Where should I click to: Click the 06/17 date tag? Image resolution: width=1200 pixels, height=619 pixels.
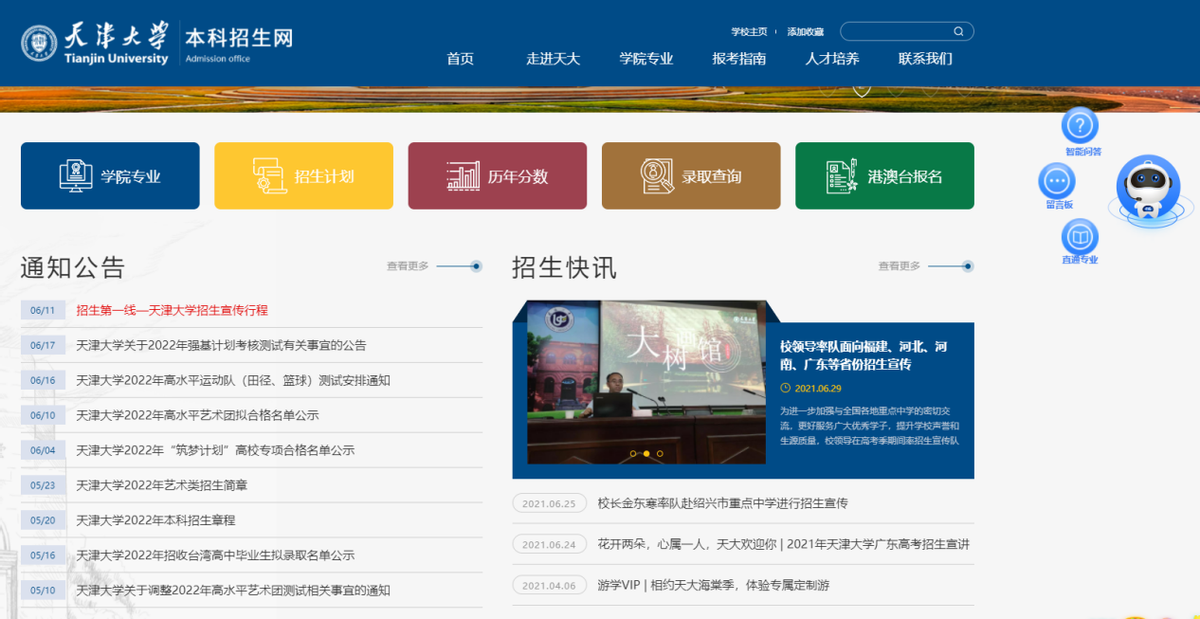[42, 345]
